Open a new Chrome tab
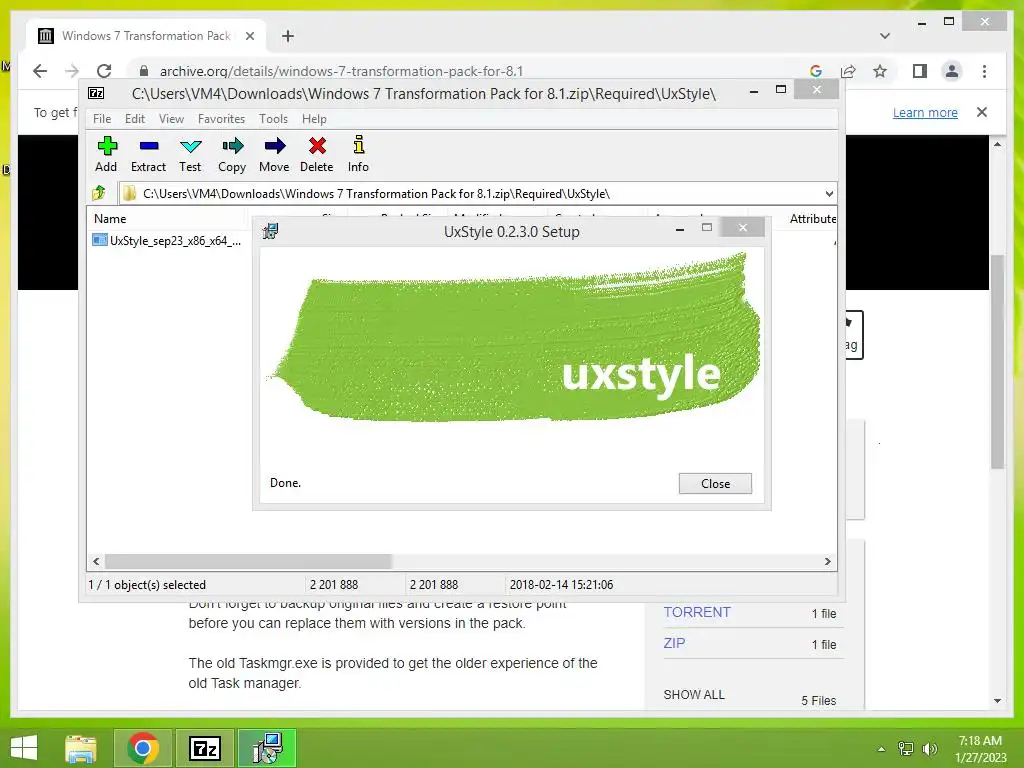The image size is (1024, 768). pos(288,36)
